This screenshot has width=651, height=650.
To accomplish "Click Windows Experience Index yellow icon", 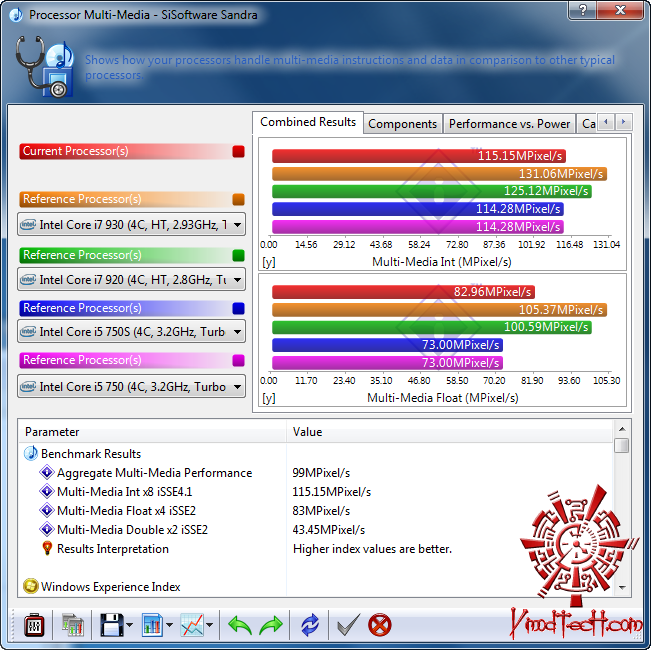I will tap(31, 586).
